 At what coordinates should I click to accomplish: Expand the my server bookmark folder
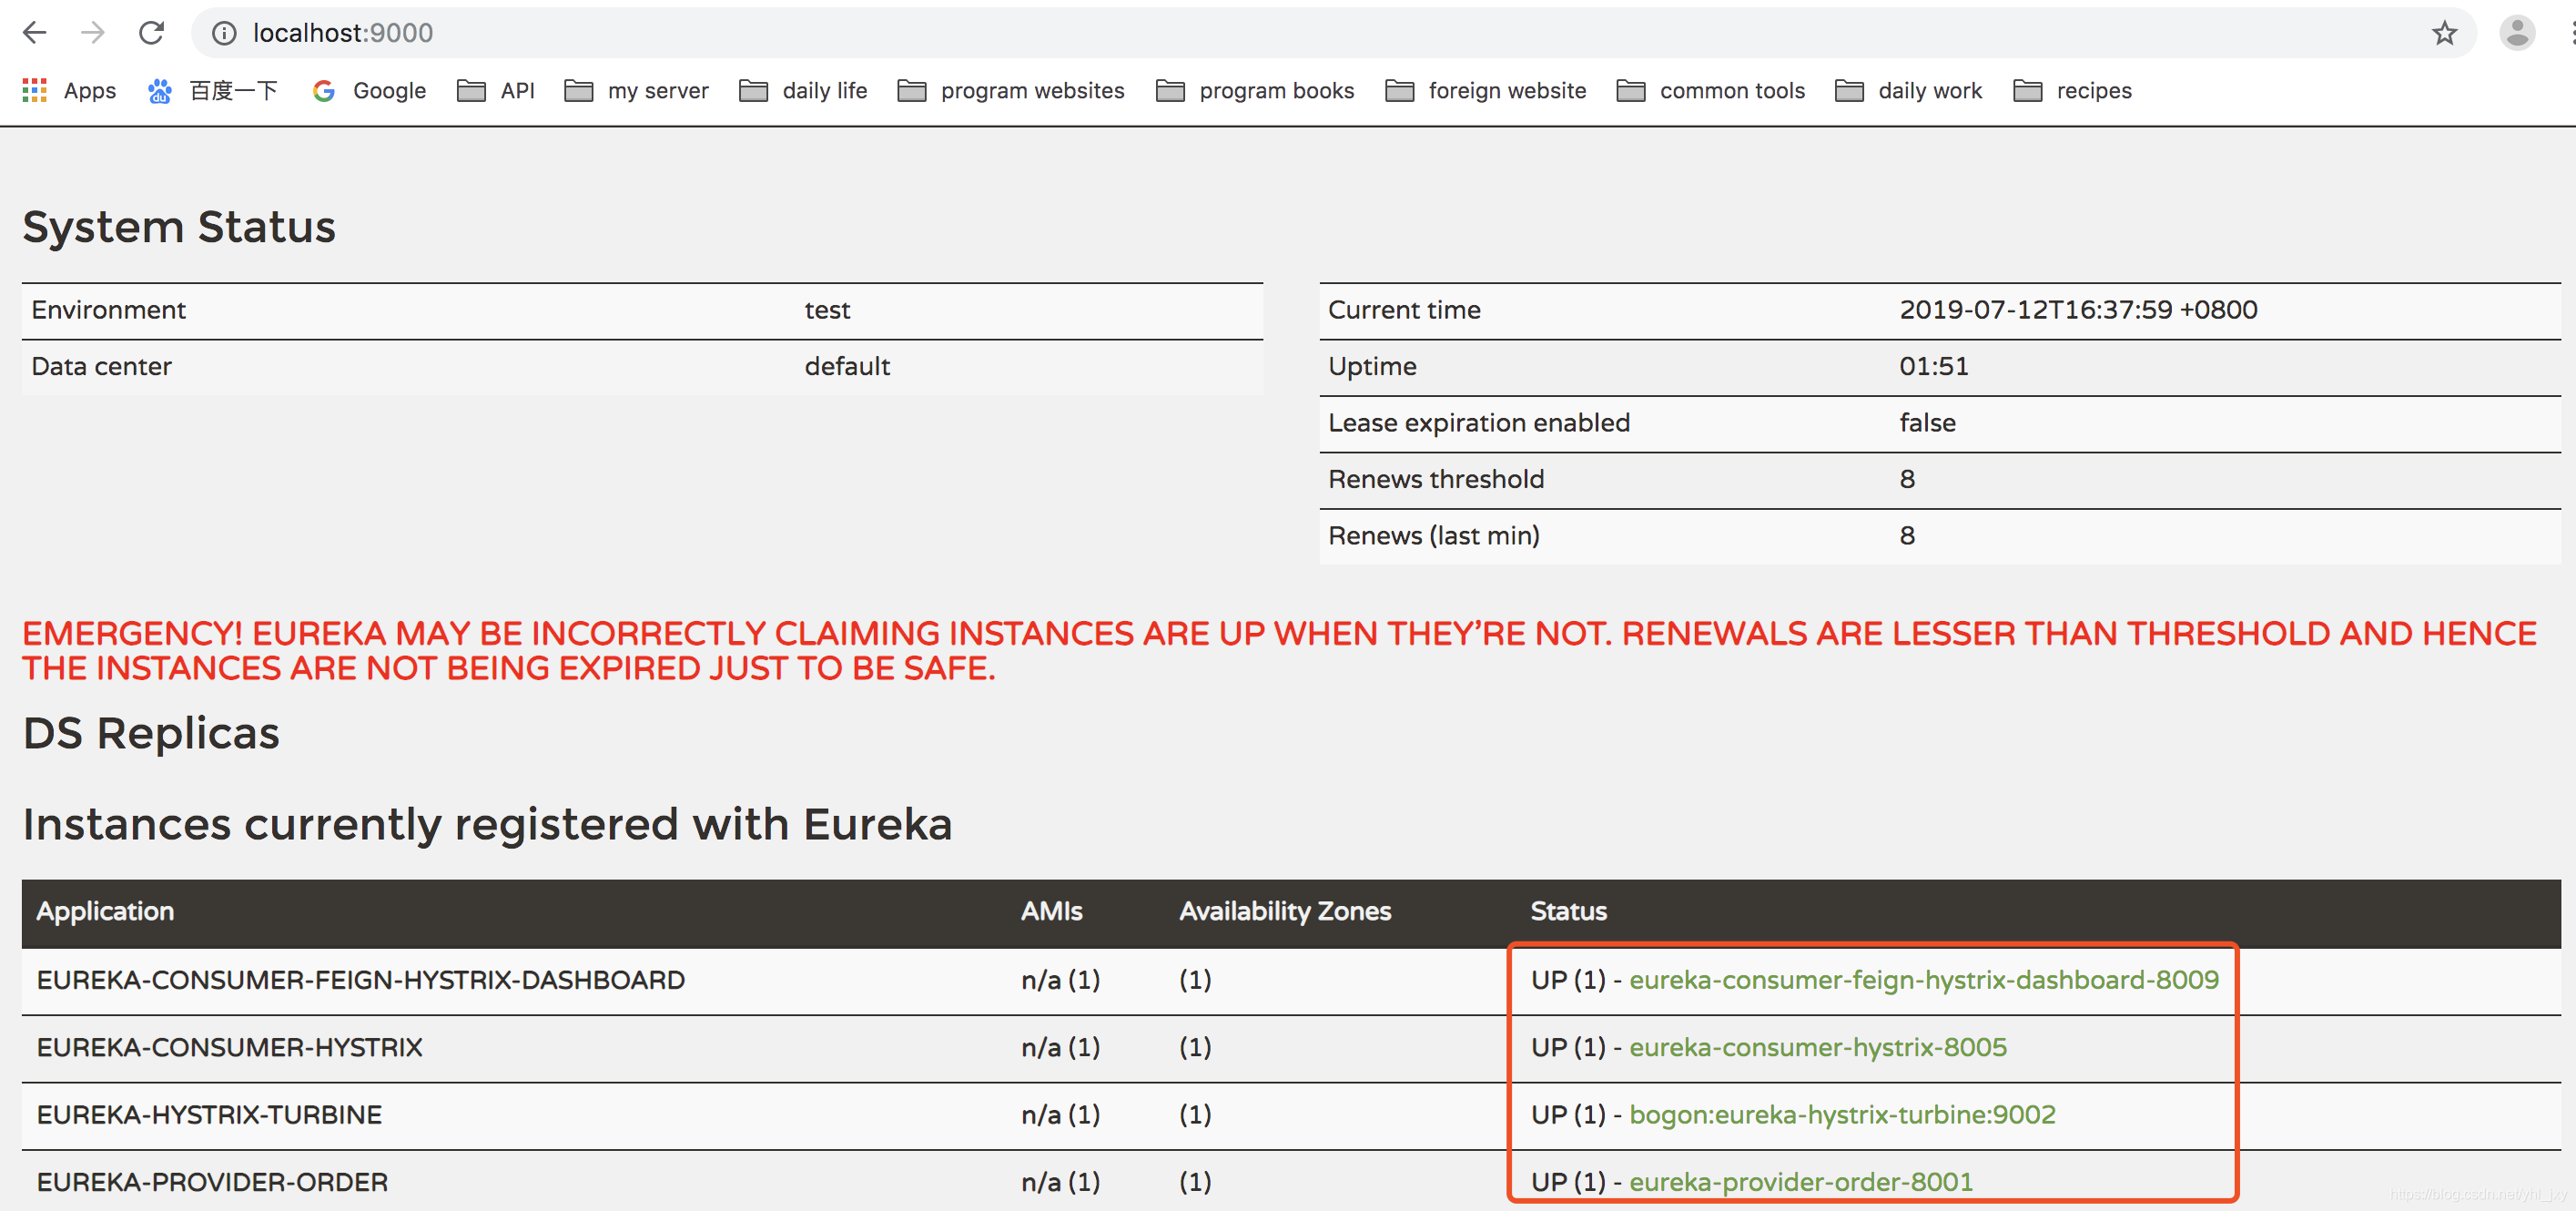(637, 91)
